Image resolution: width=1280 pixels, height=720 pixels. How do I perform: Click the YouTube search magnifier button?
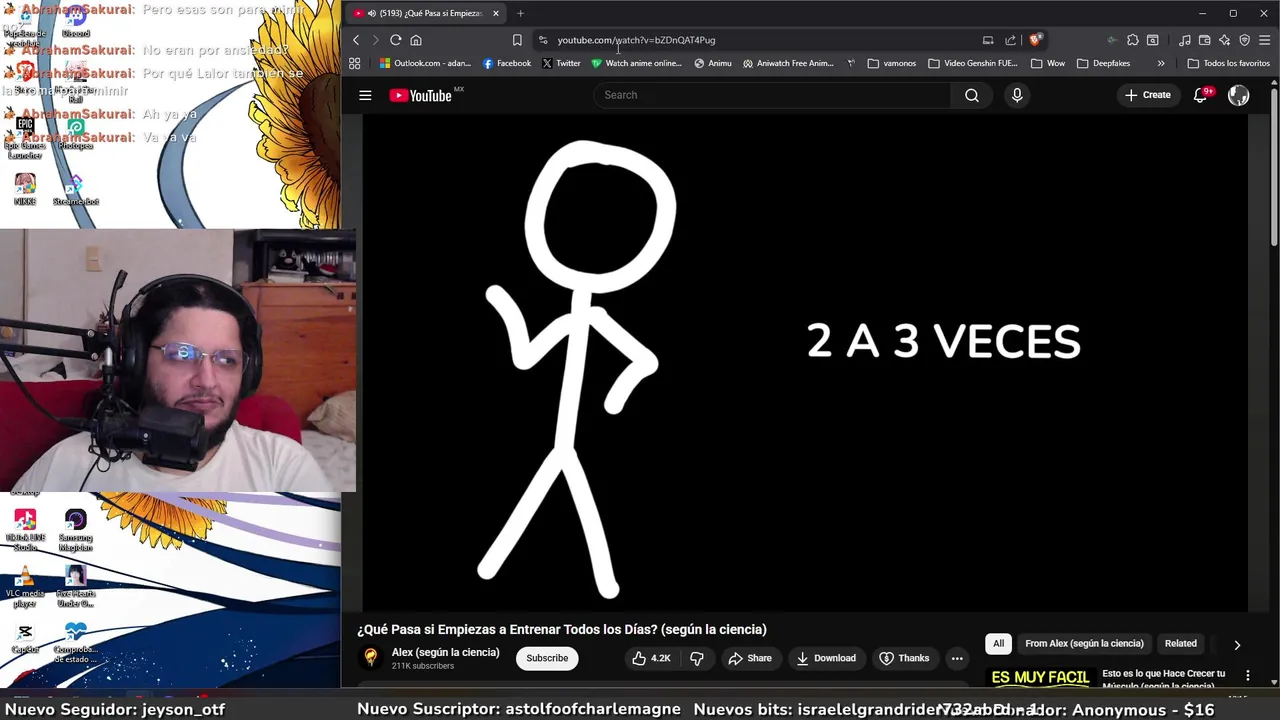[x=971, y=95]
